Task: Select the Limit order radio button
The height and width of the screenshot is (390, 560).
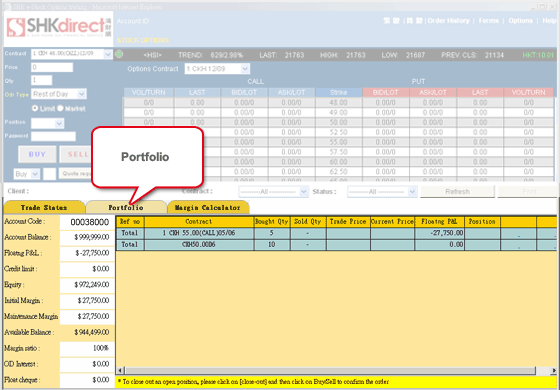Action: [x=35, y=108]
